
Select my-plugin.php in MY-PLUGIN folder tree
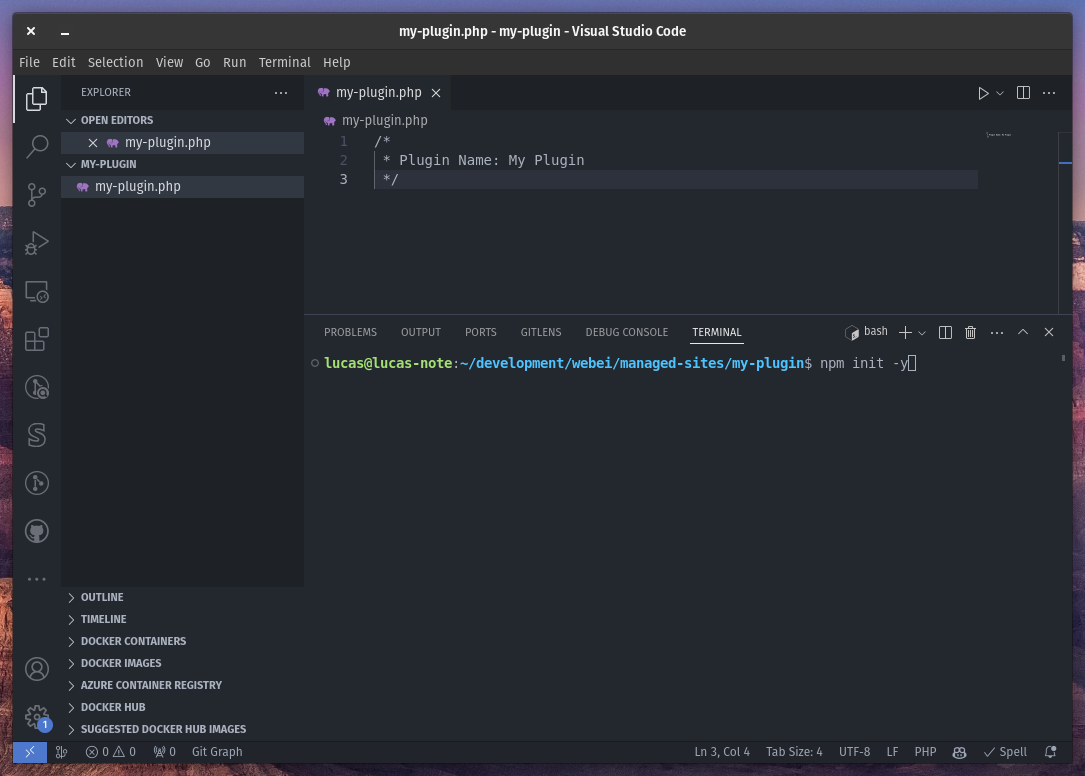[183, 187]
